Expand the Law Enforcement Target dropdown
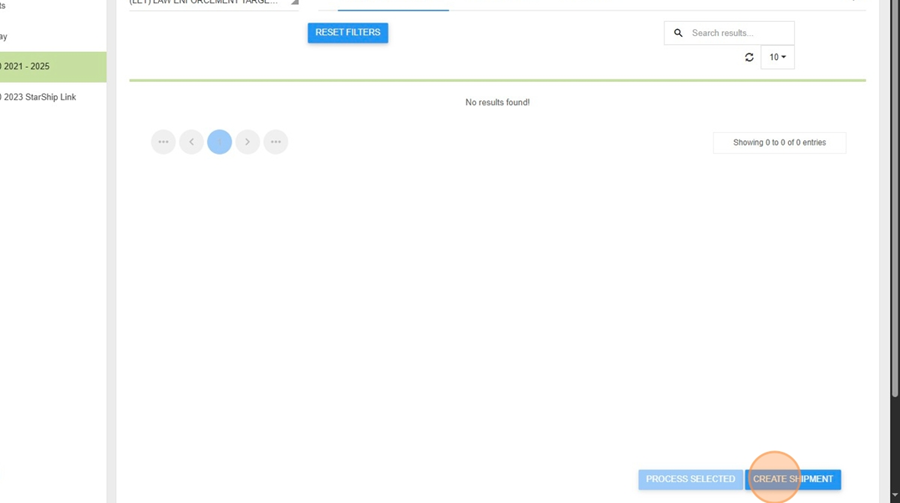Image resolution: width=900 pixels, height=503 pixels. pos(294,3)
